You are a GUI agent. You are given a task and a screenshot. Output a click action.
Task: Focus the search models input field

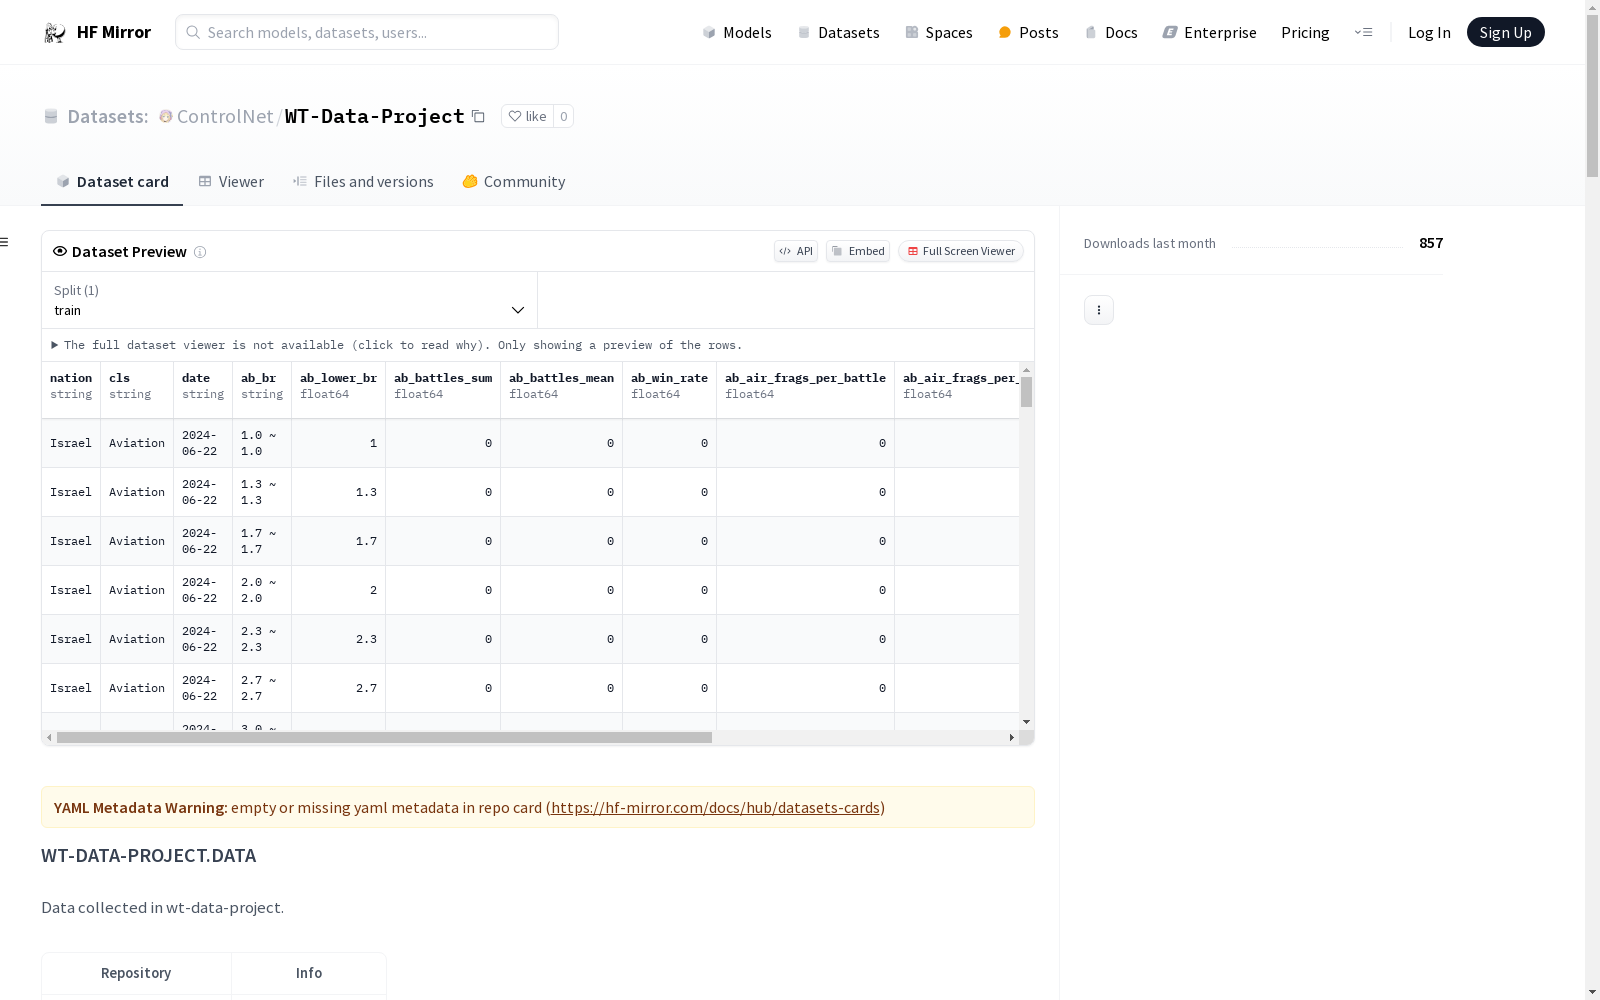click(x=367, y=32)
